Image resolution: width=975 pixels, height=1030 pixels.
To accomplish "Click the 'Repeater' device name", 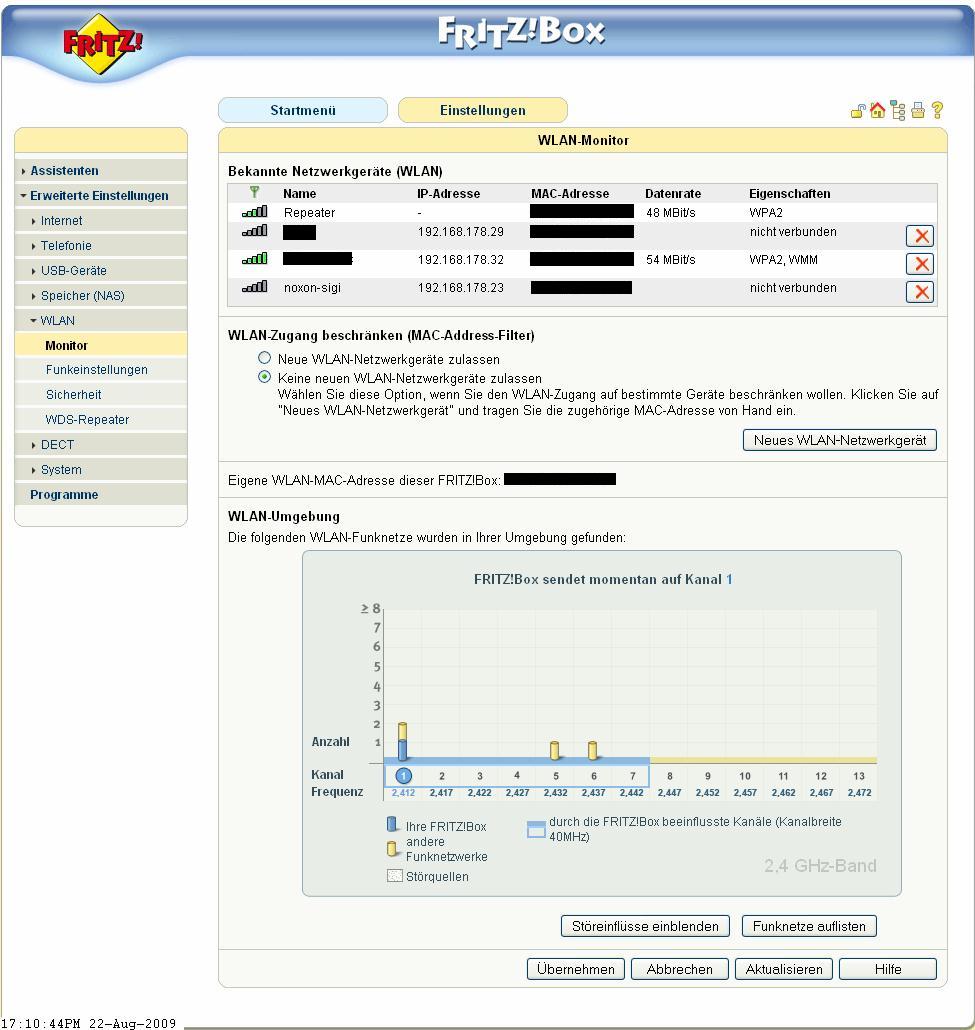I will coord(309,213).
